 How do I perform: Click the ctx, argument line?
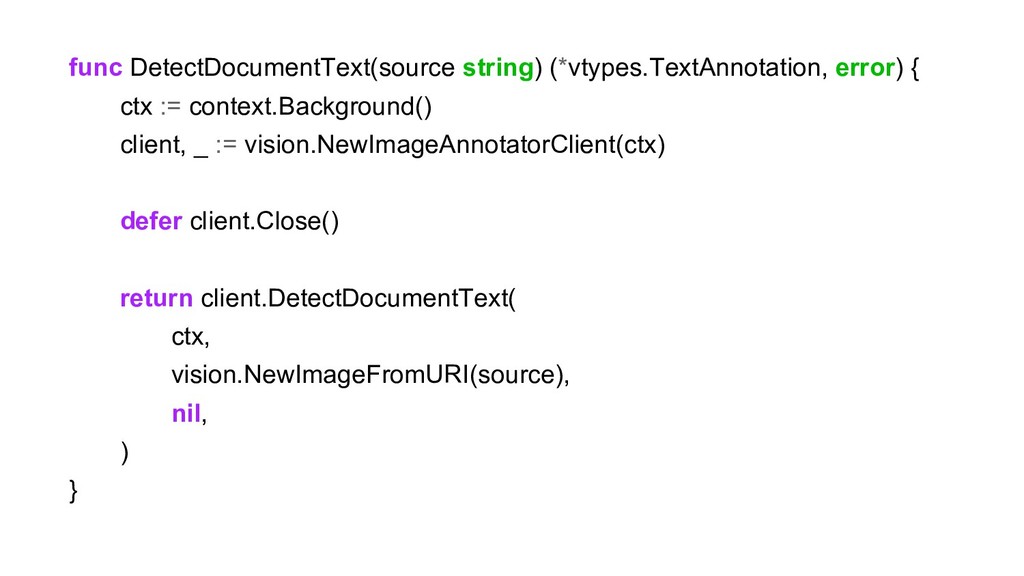pos(190,337)
